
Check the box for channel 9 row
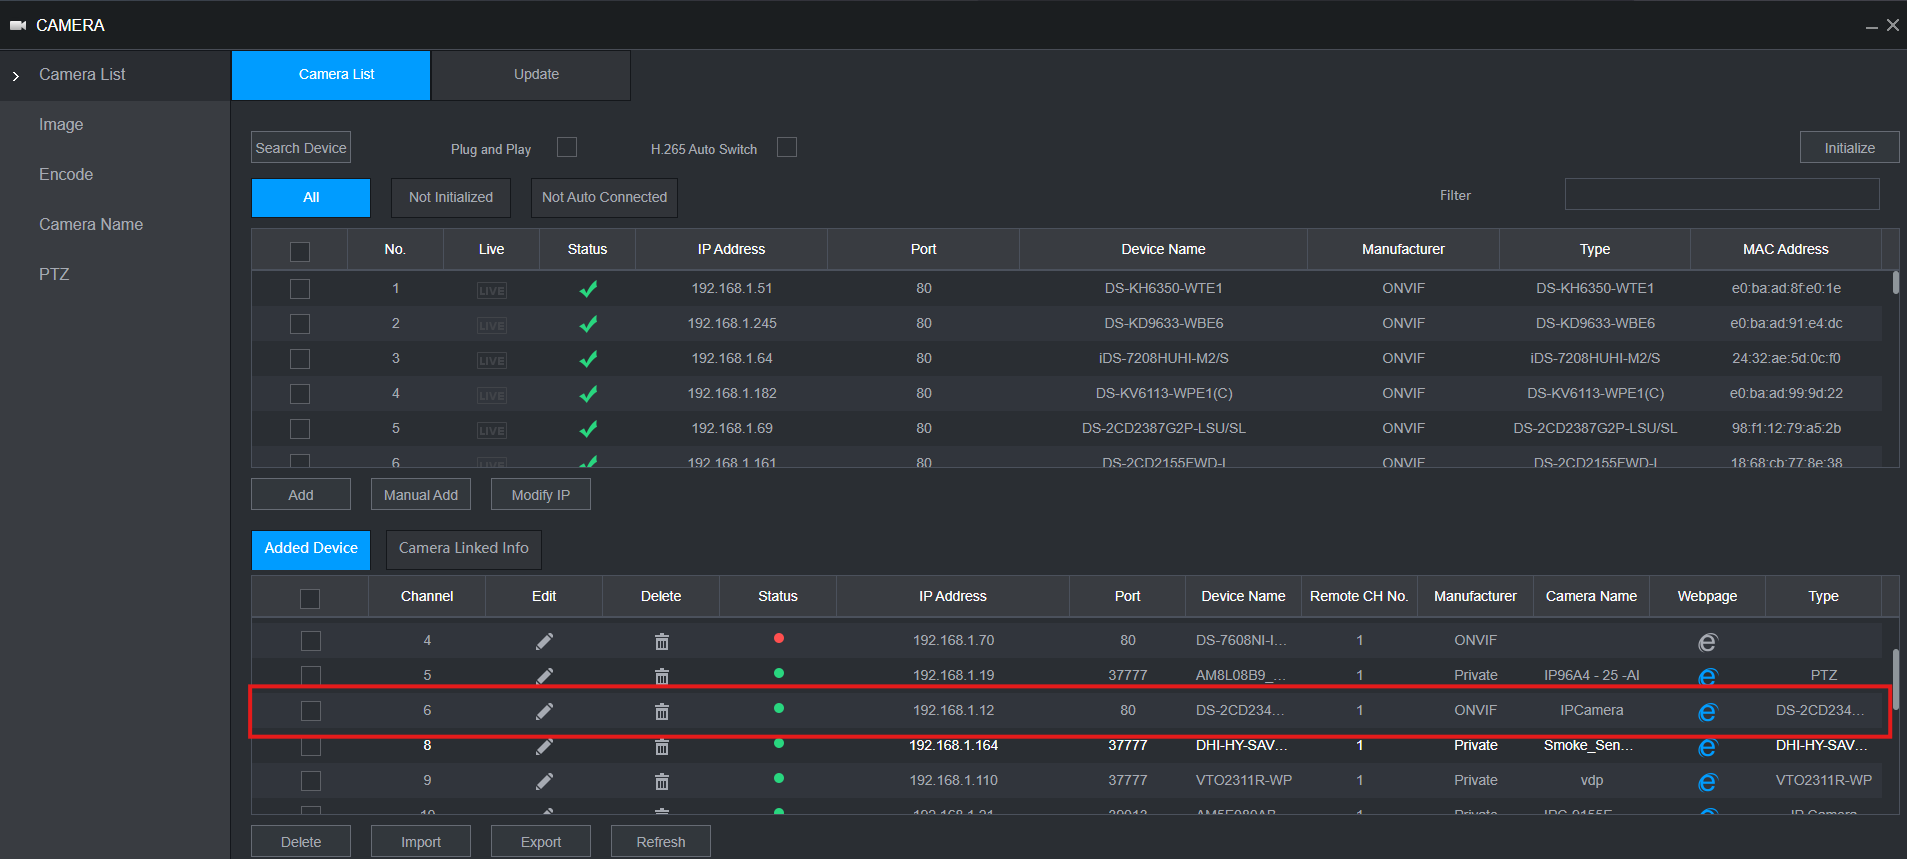[311, 781]
